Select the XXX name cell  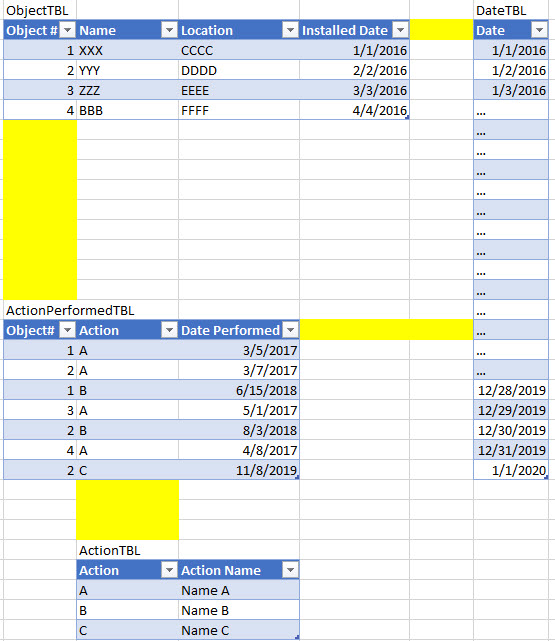point(128,50)
